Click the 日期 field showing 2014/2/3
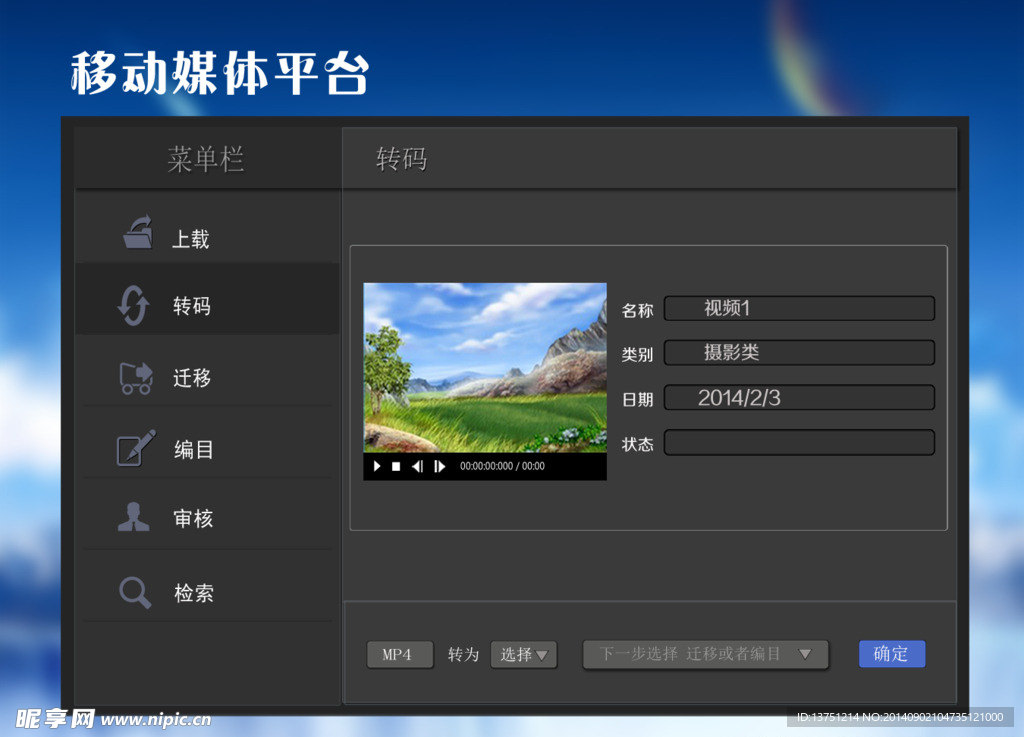 click(799, 398)
